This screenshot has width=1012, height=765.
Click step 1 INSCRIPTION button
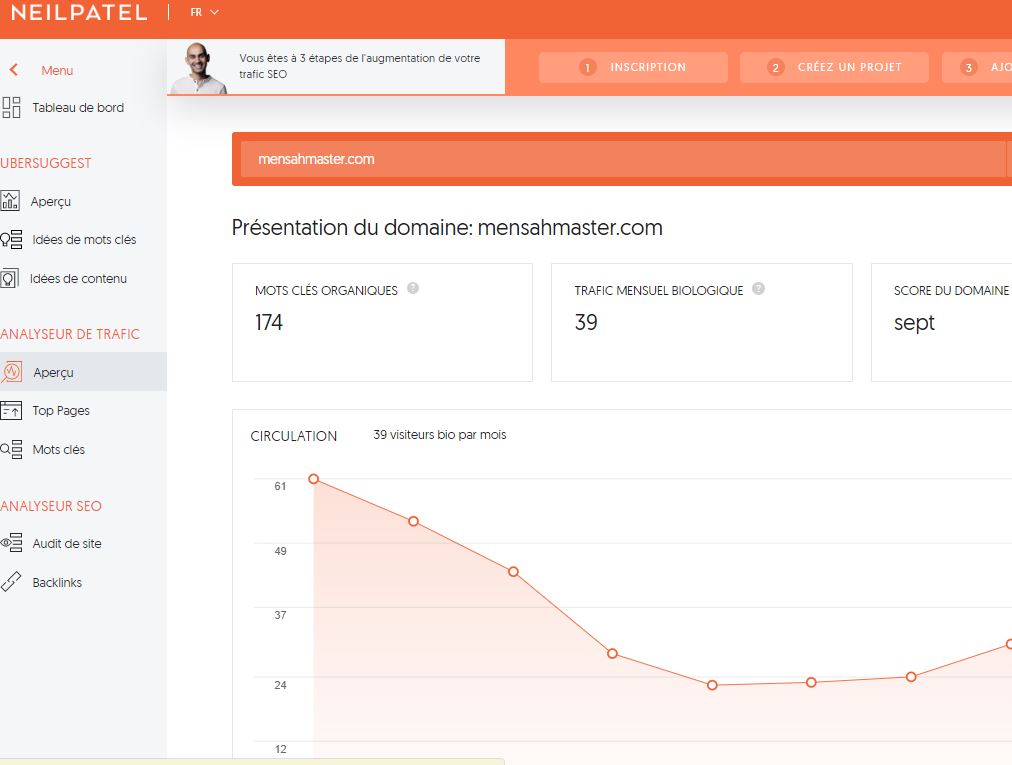click(633, 67)
